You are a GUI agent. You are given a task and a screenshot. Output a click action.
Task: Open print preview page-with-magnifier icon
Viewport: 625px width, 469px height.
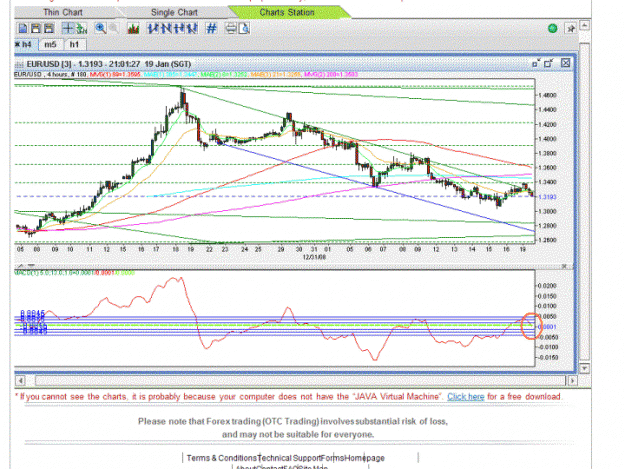(244, 28)
